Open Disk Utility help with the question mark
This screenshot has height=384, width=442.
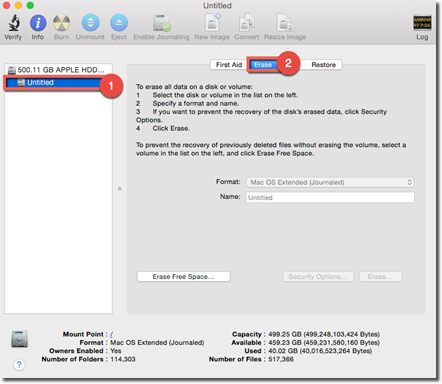click(x=19, y=365)
